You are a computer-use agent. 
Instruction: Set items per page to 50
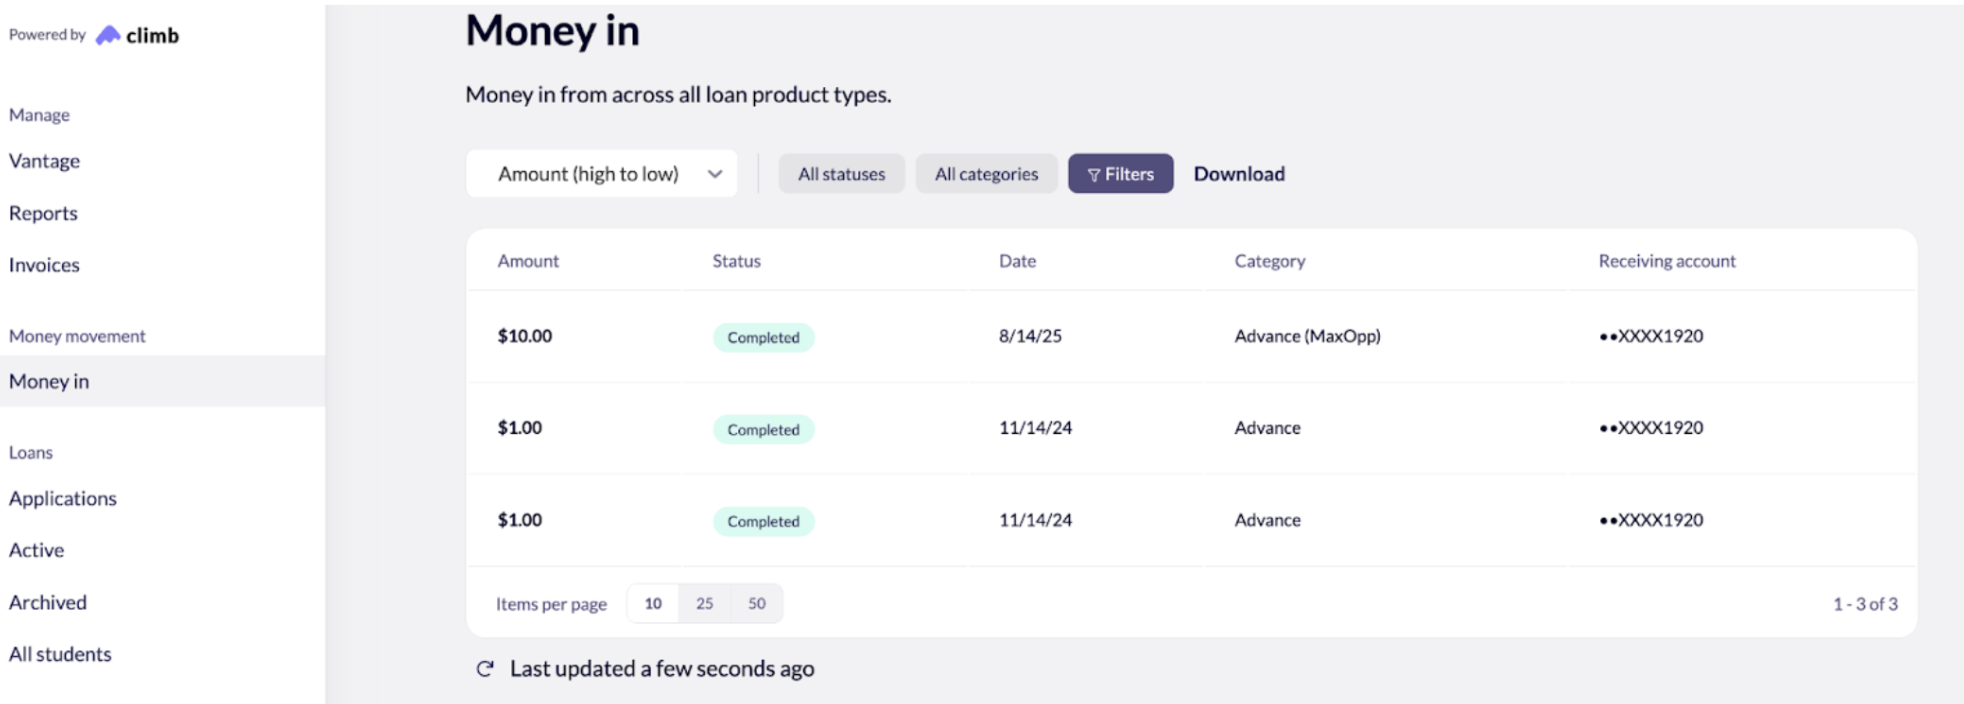pyautogui.click(x=757, y=604)
